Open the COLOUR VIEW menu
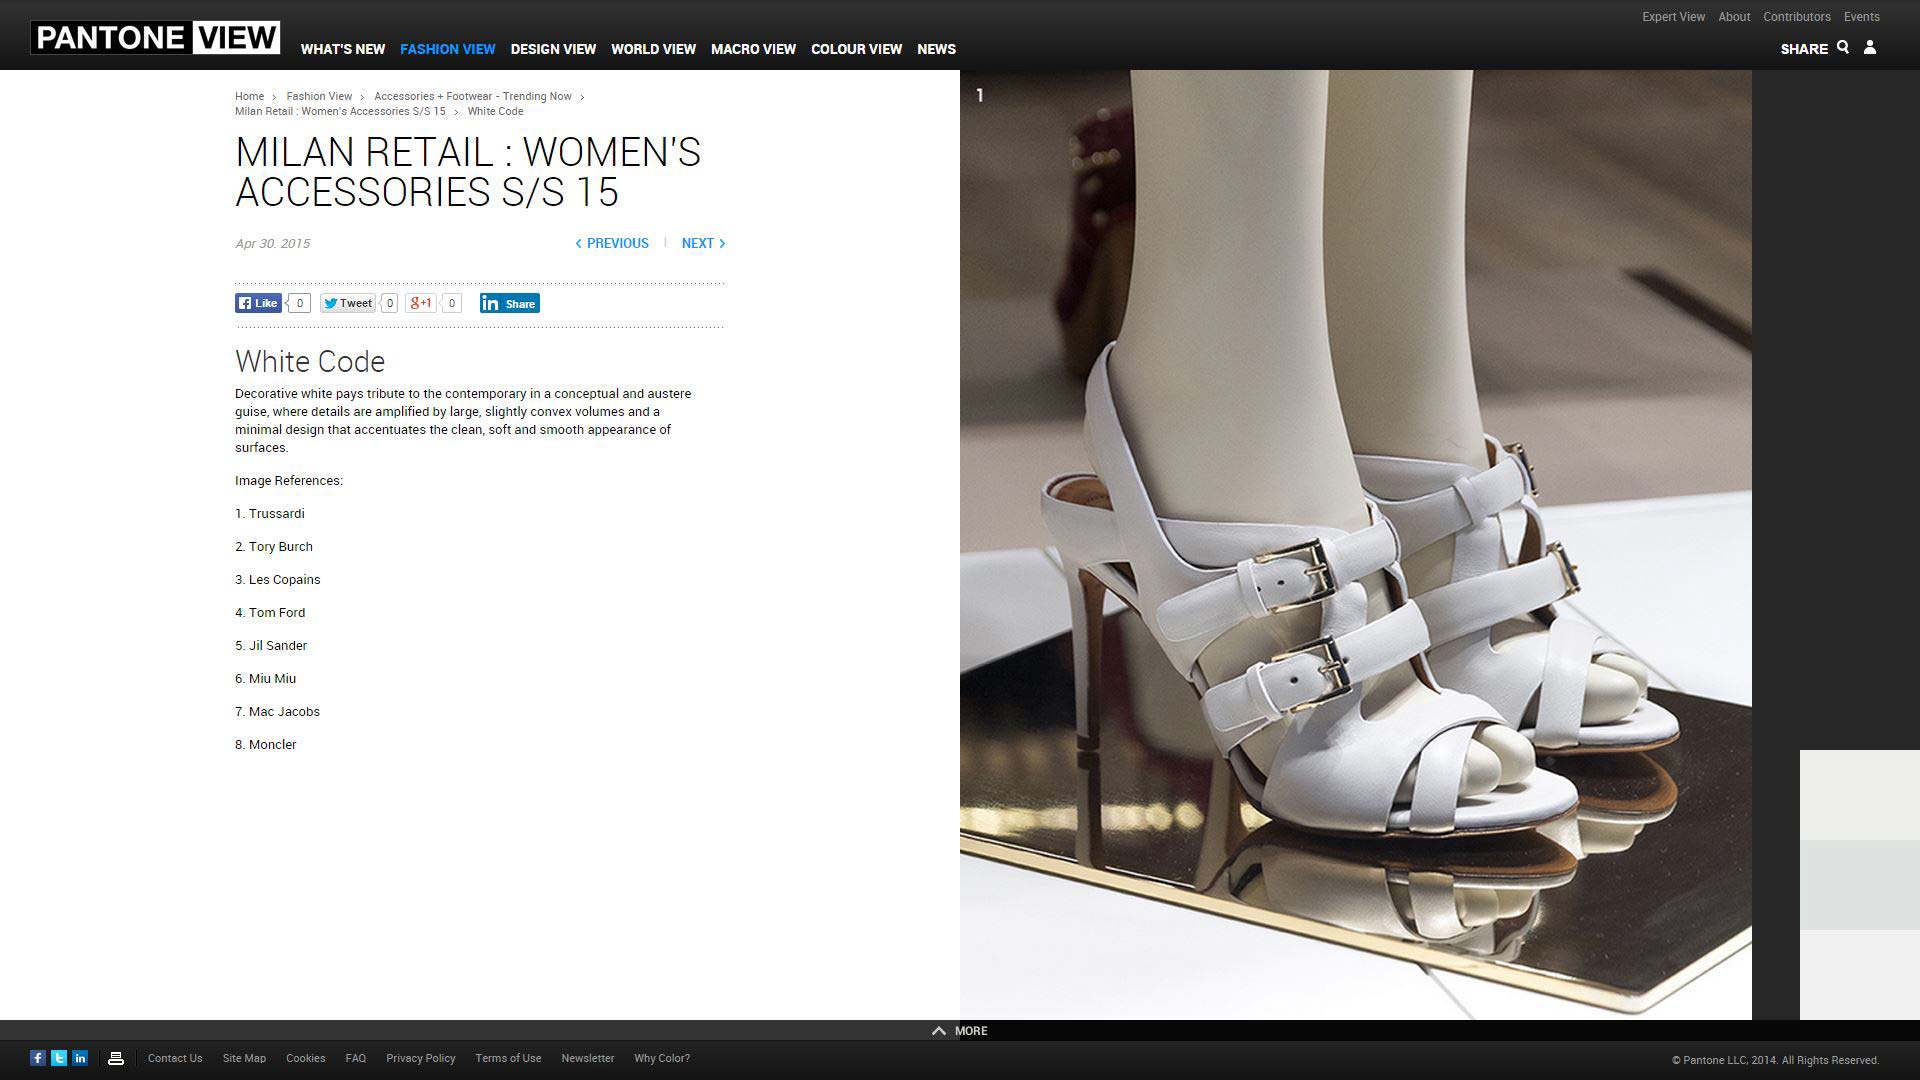The height and width of the screenshot is (1080, 1920). coord(857,49)
